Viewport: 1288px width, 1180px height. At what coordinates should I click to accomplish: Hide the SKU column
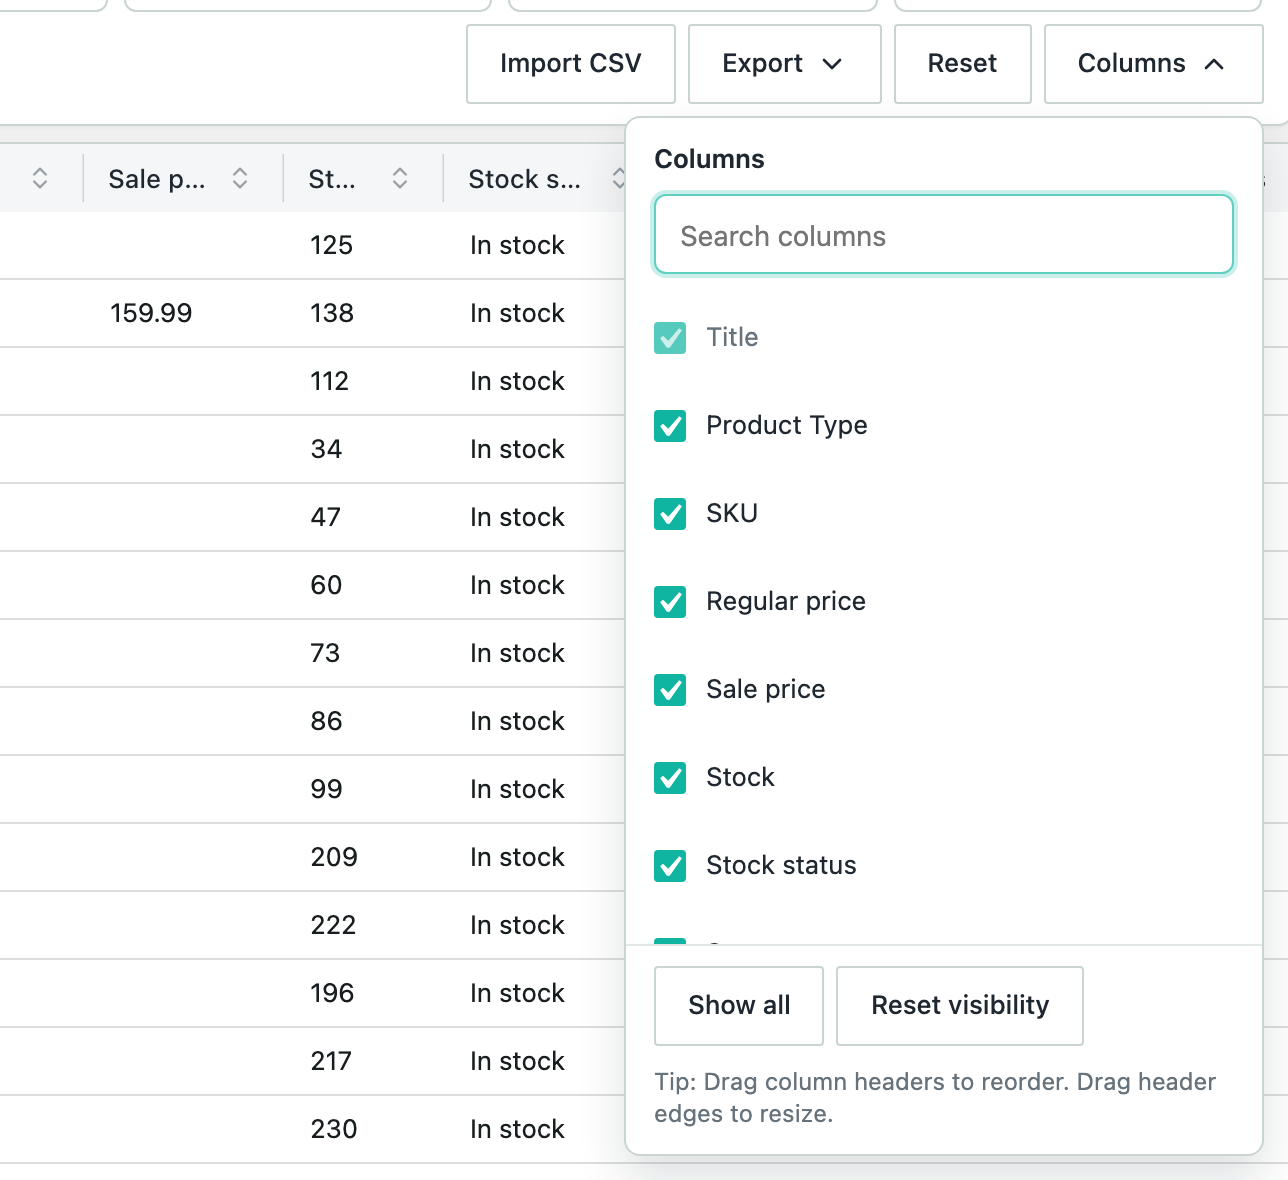pos(670,514)
